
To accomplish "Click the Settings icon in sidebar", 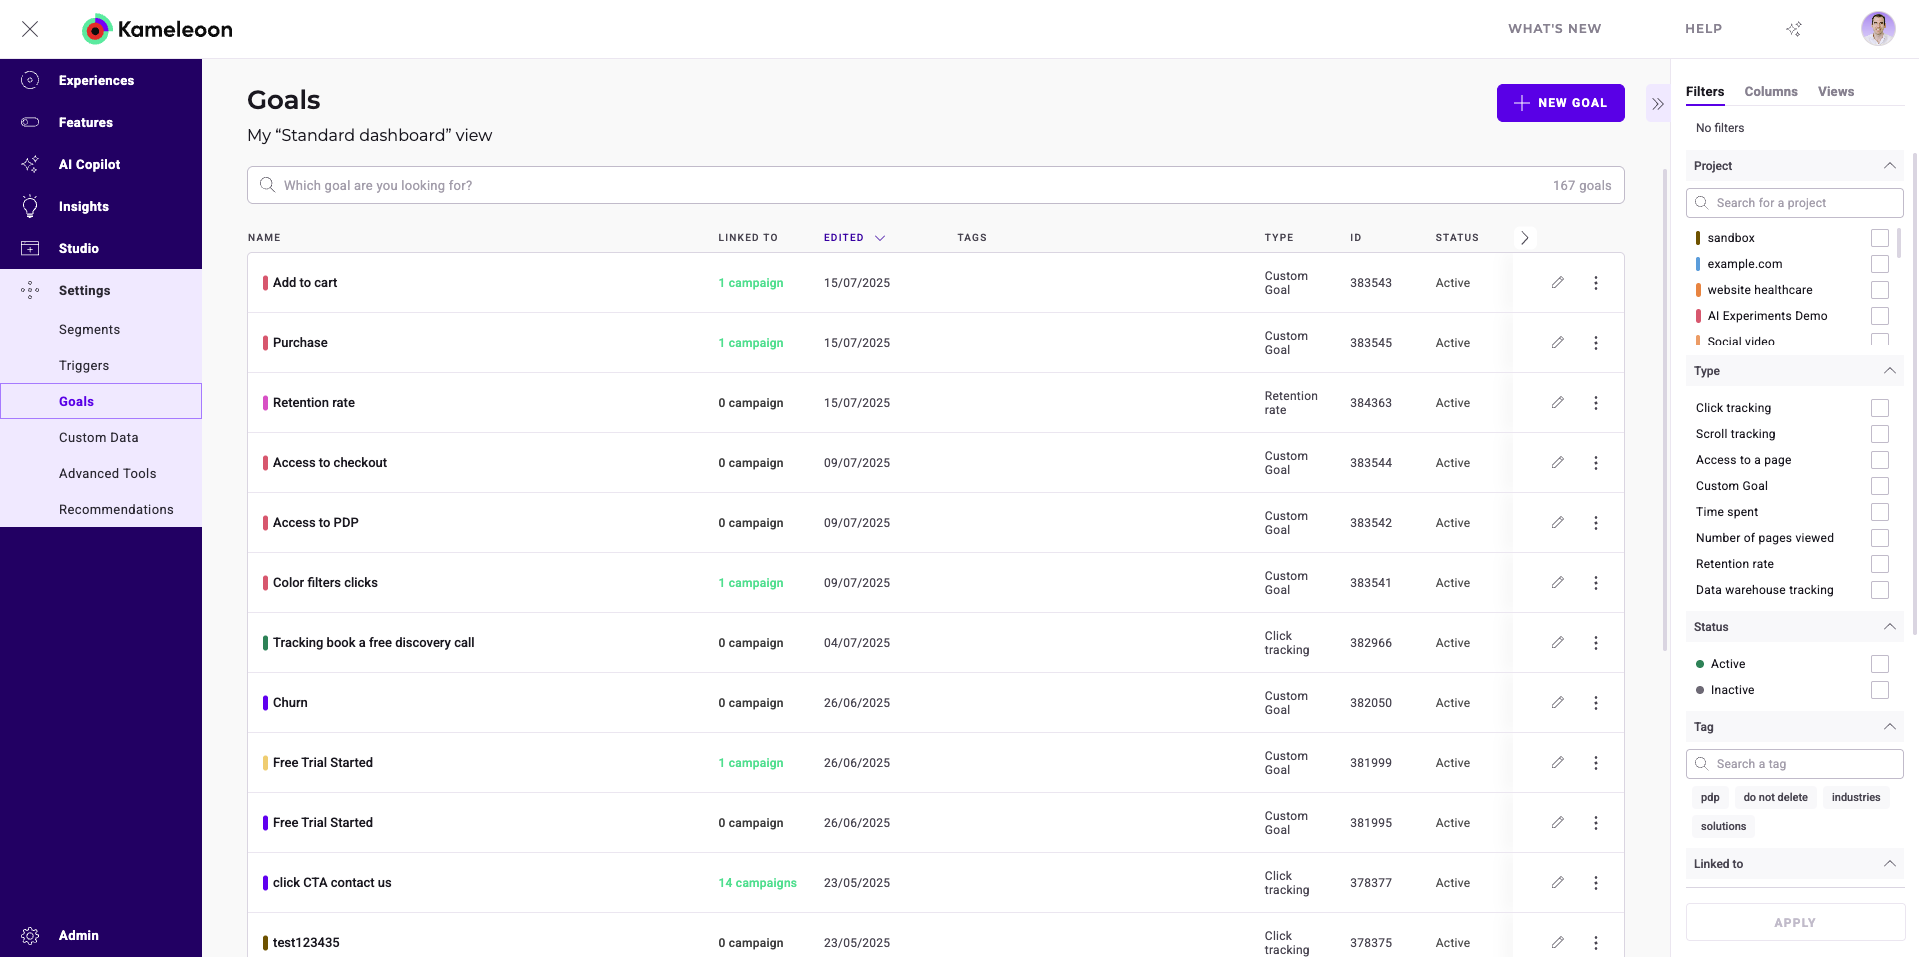I will [30, 290].
